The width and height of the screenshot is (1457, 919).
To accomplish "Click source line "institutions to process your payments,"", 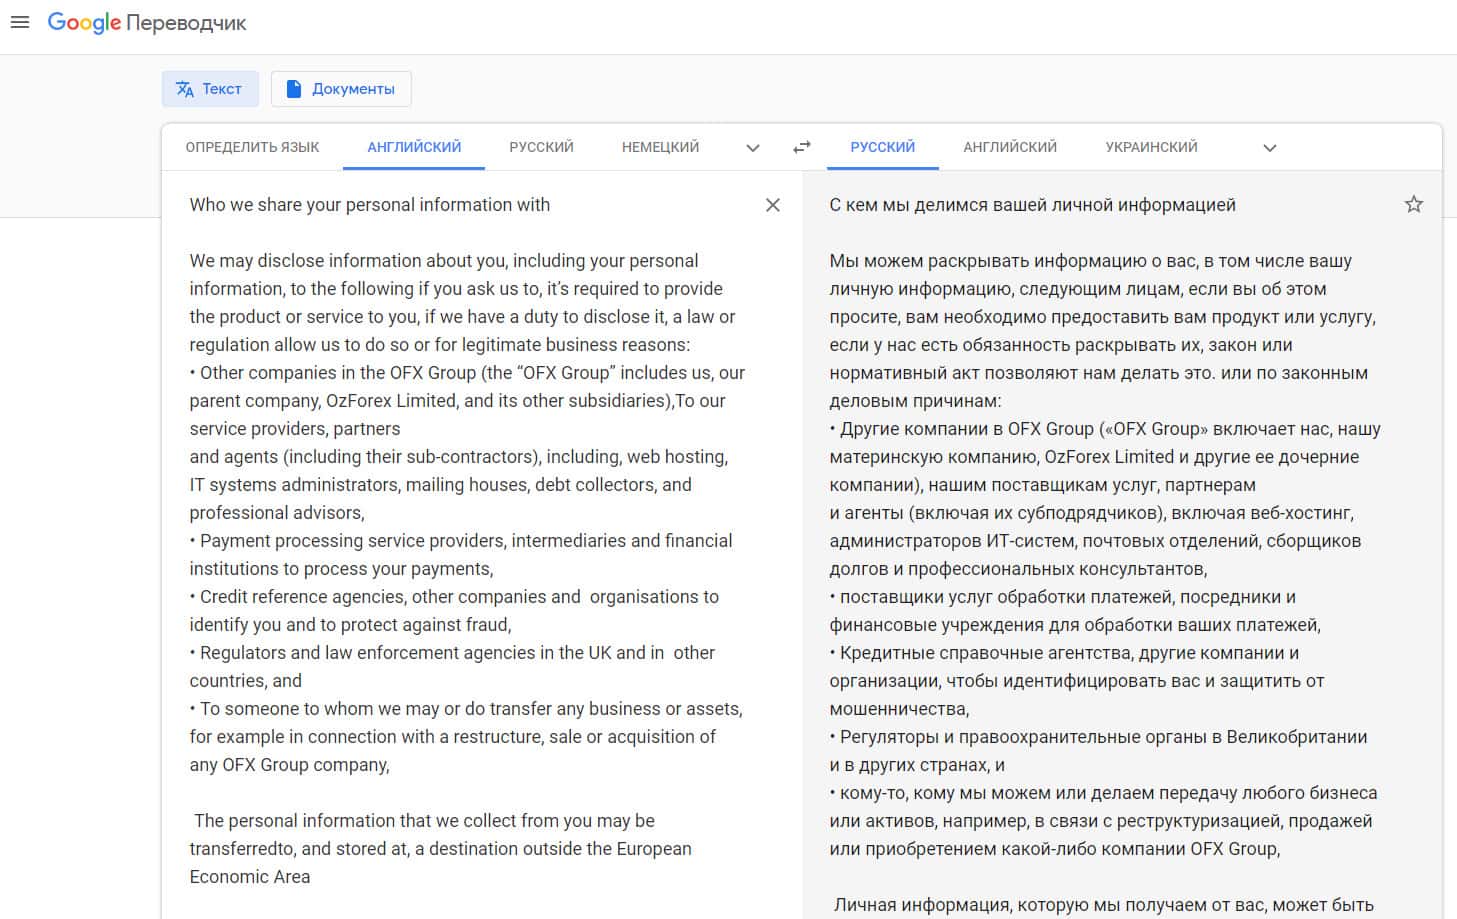I will [341, 569].
